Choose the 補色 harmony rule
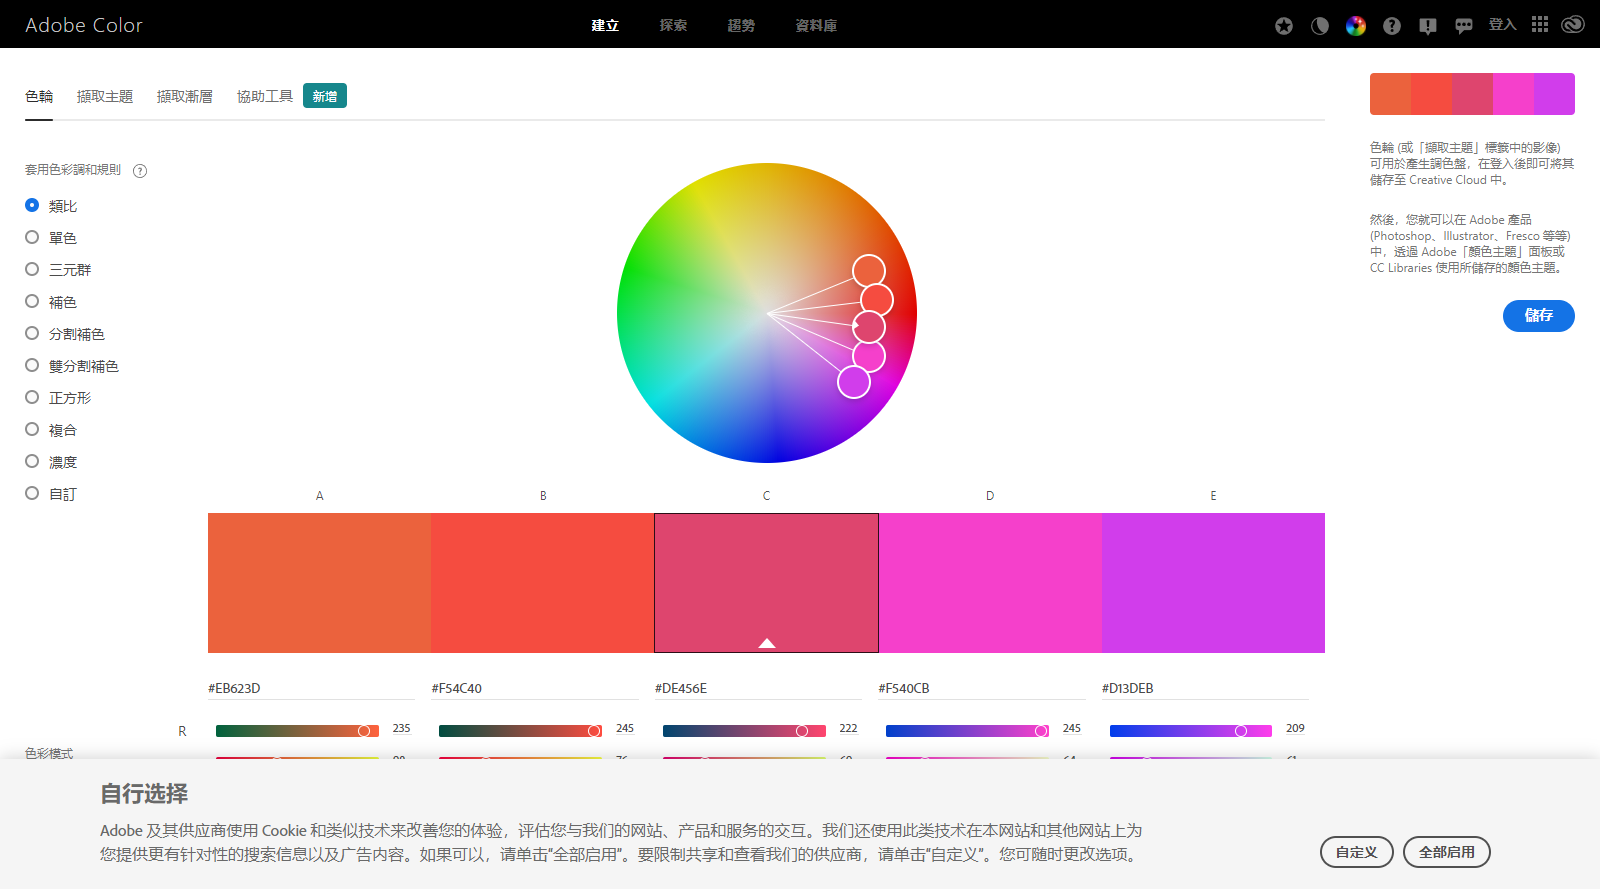Image resolution: width=1600 pixels, height=889 pixels. 32,302
